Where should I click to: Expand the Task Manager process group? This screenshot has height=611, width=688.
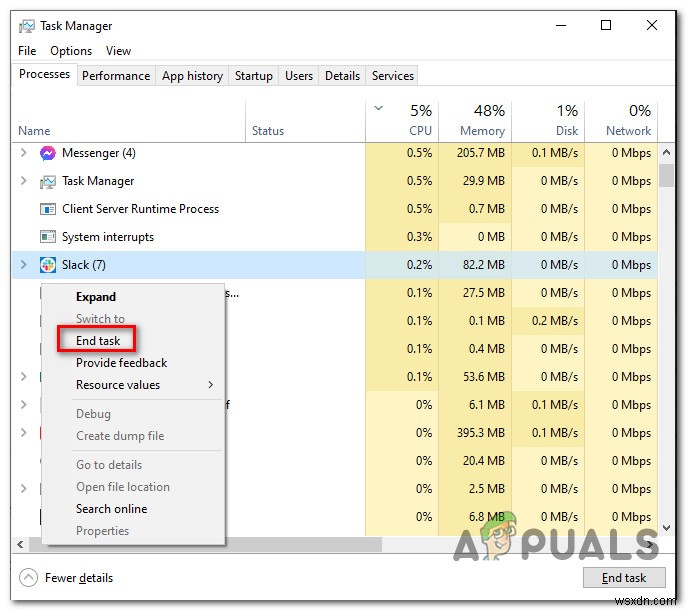pyautogui.click(x=24, y=181)
